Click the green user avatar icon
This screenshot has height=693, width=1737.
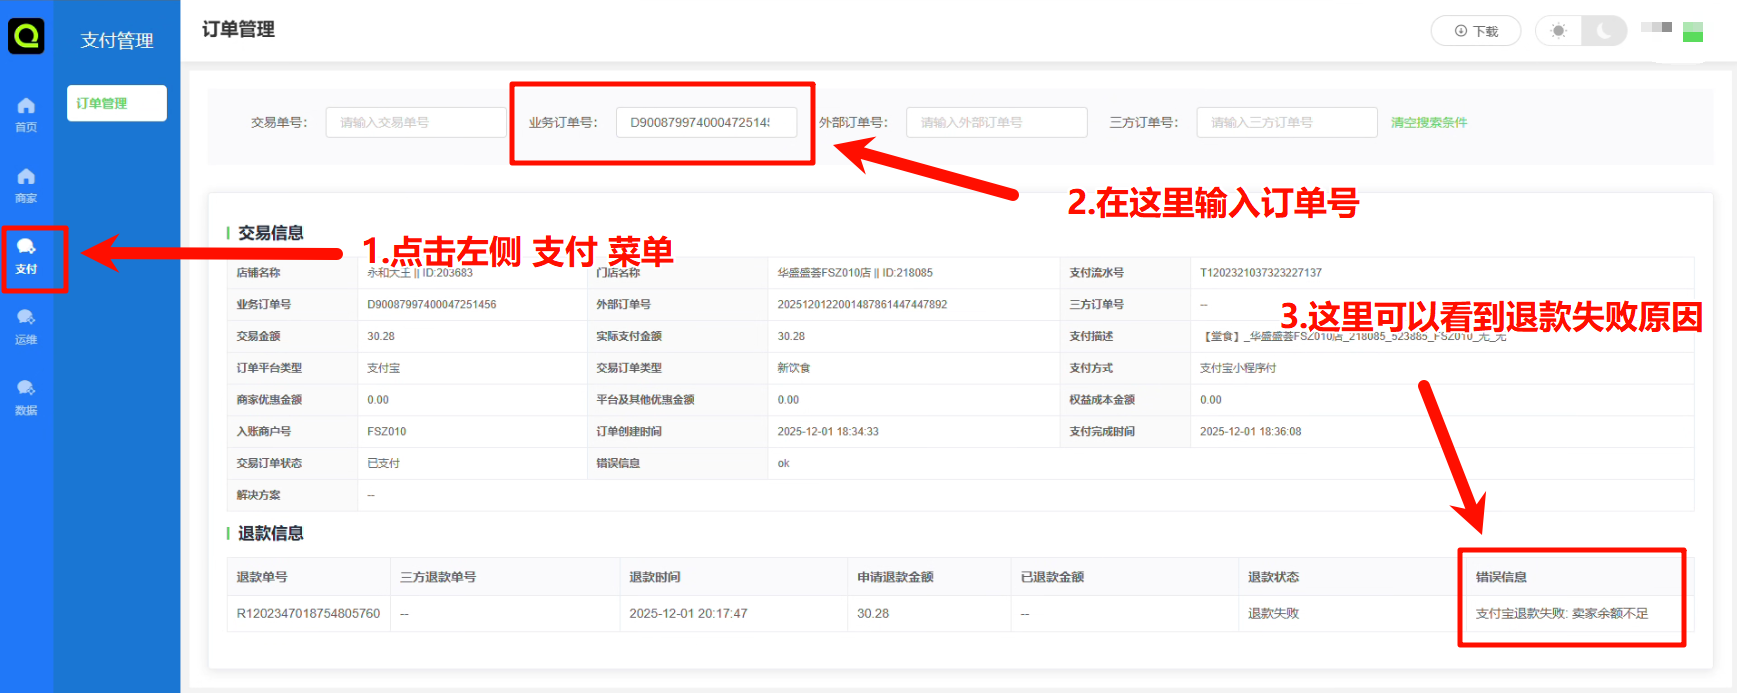pyautogui.click(x=1692, y=32)
